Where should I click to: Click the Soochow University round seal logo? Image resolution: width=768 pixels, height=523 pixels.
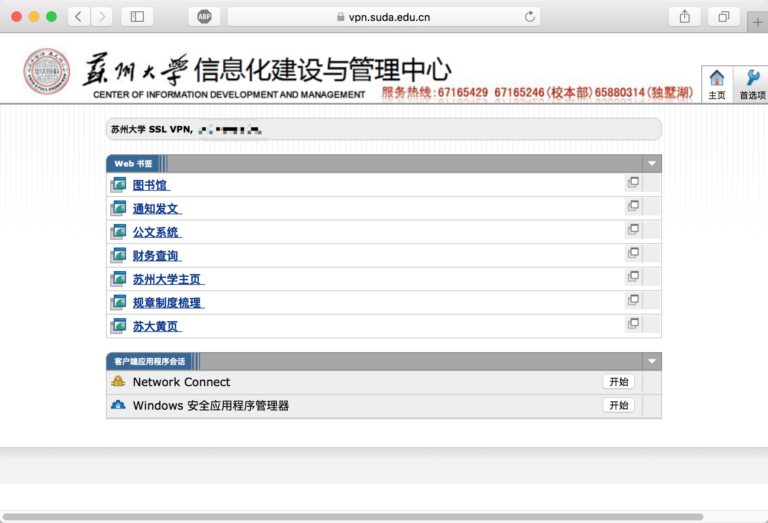(x=47, y=71)
